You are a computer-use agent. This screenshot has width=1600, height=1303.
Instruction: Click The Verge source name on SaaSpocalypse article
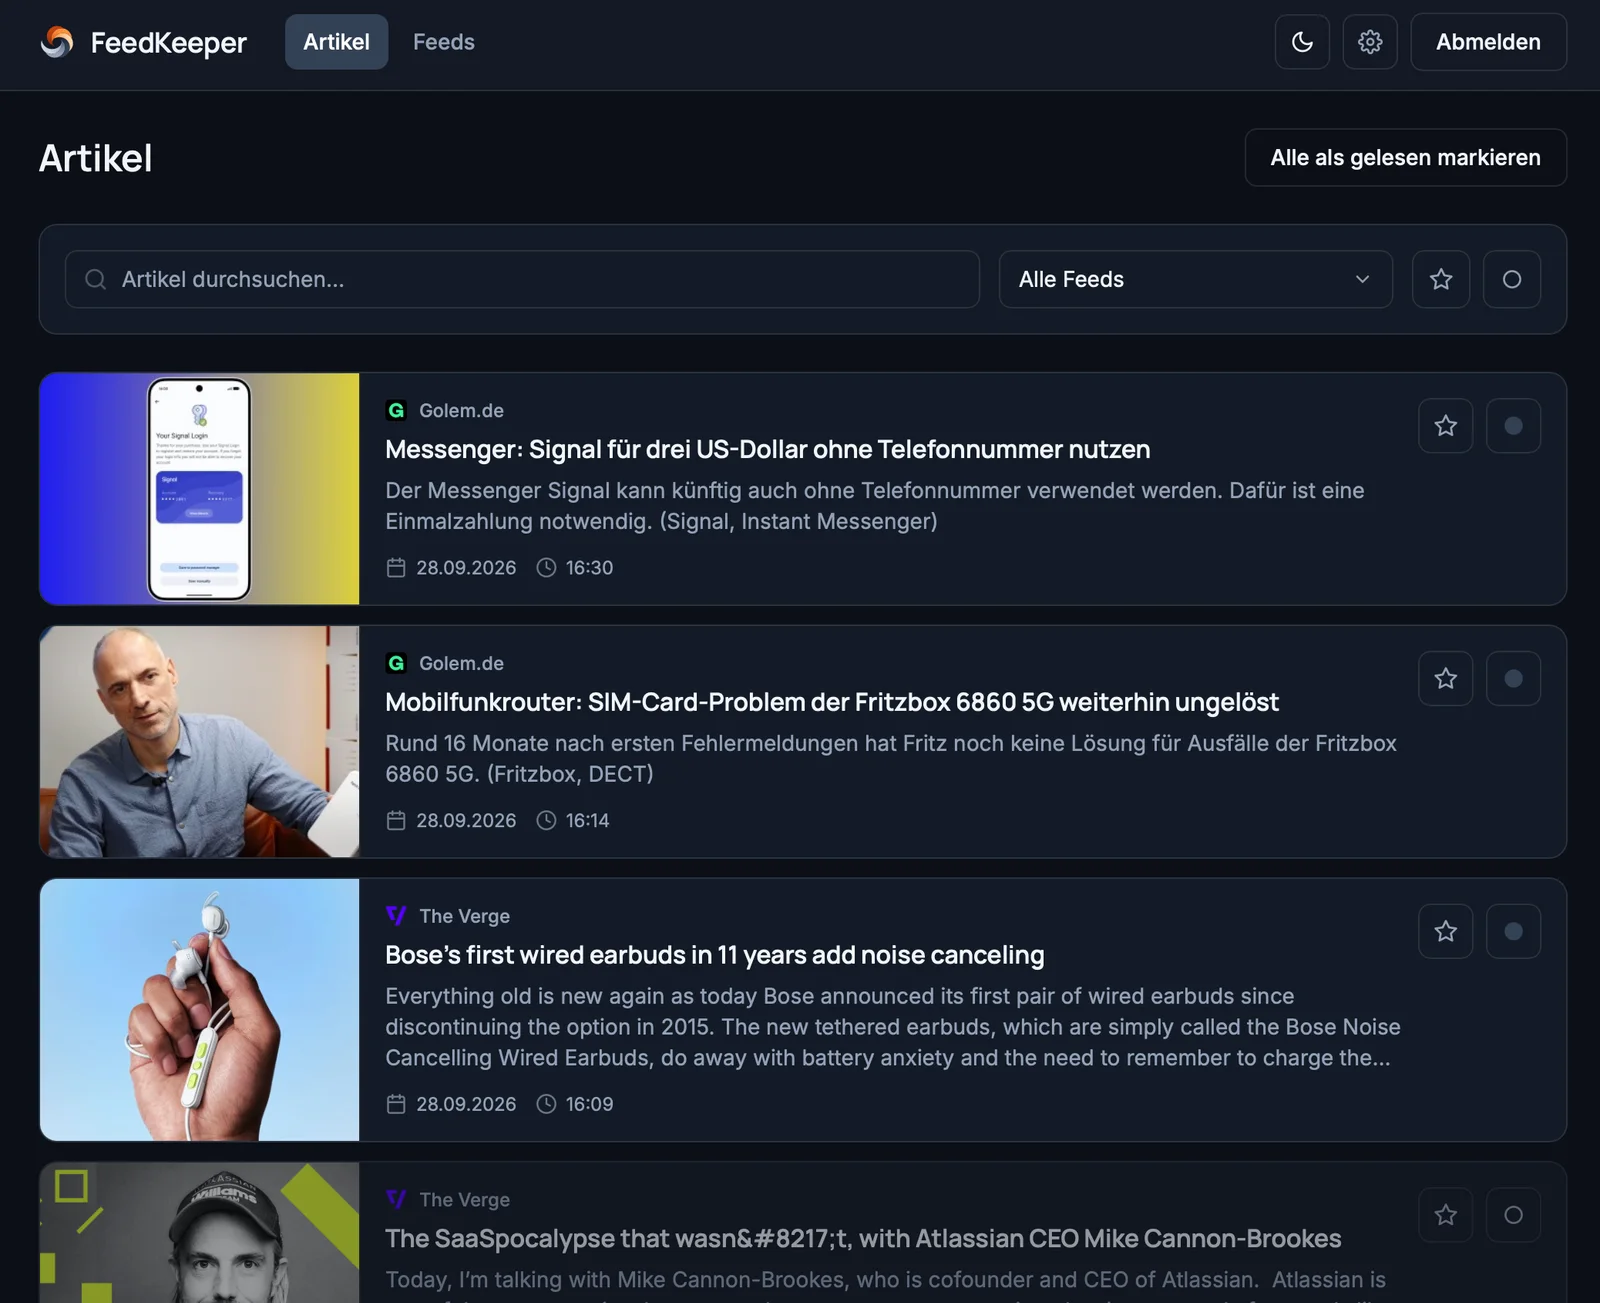tap(464, 1199)
